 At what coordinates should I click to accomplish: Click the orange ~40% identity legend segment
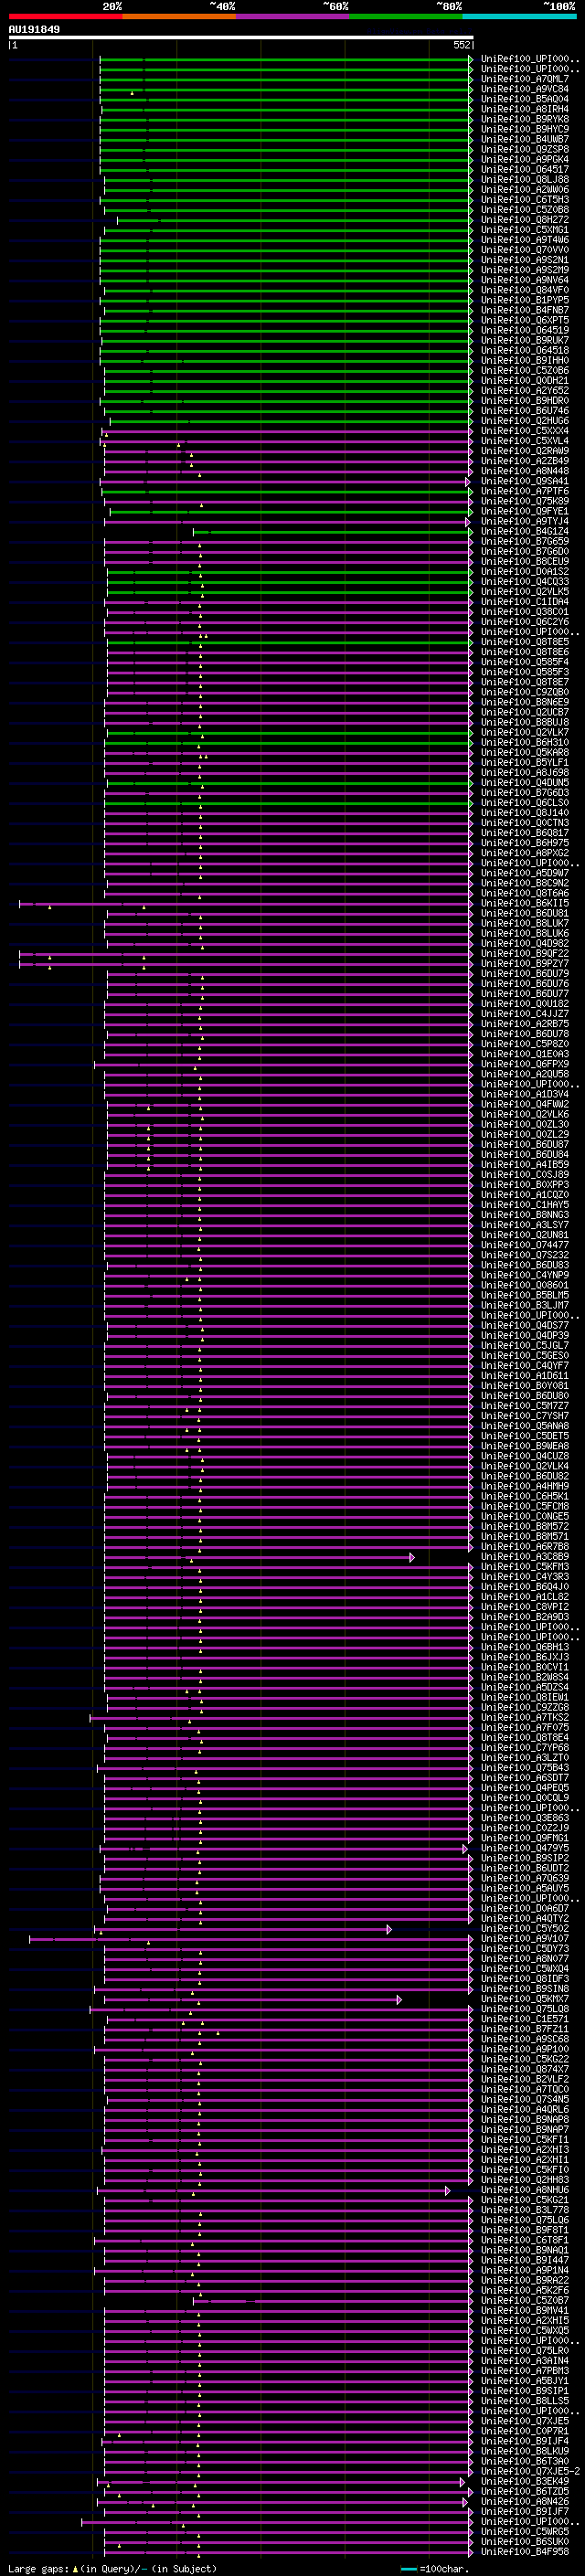click(x=178, y=16)
